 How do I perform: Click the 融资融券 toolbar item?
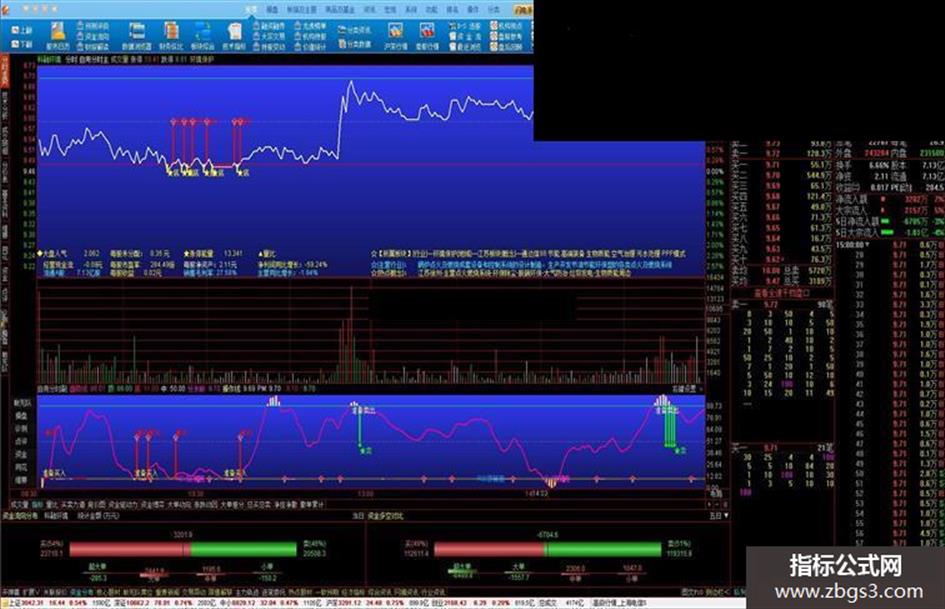pyautogui.click(x=269, y=26)
